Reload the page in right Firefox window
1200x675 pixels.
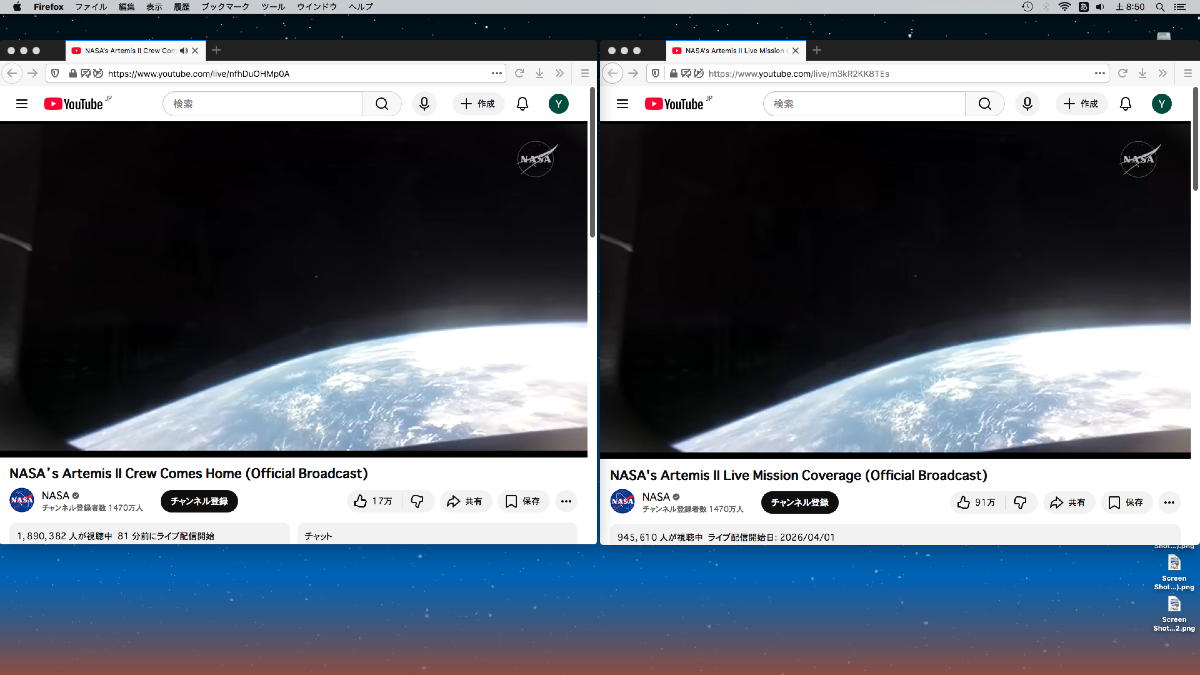[1121, 73]
